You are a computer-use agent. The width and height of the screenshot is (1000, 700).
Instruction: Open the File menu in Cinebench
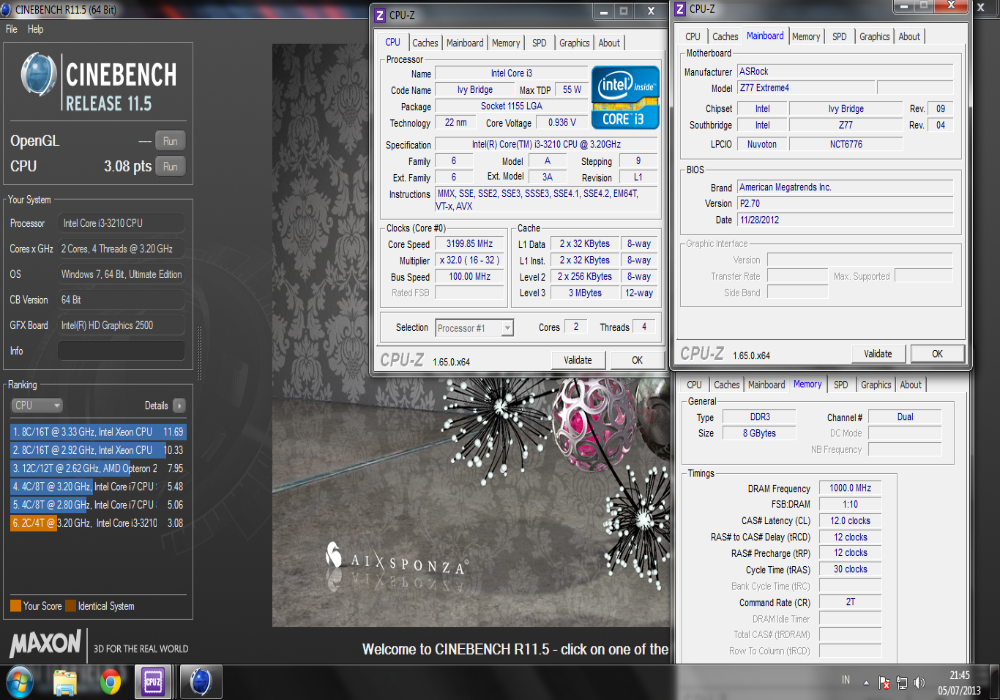tap(11, 29)
